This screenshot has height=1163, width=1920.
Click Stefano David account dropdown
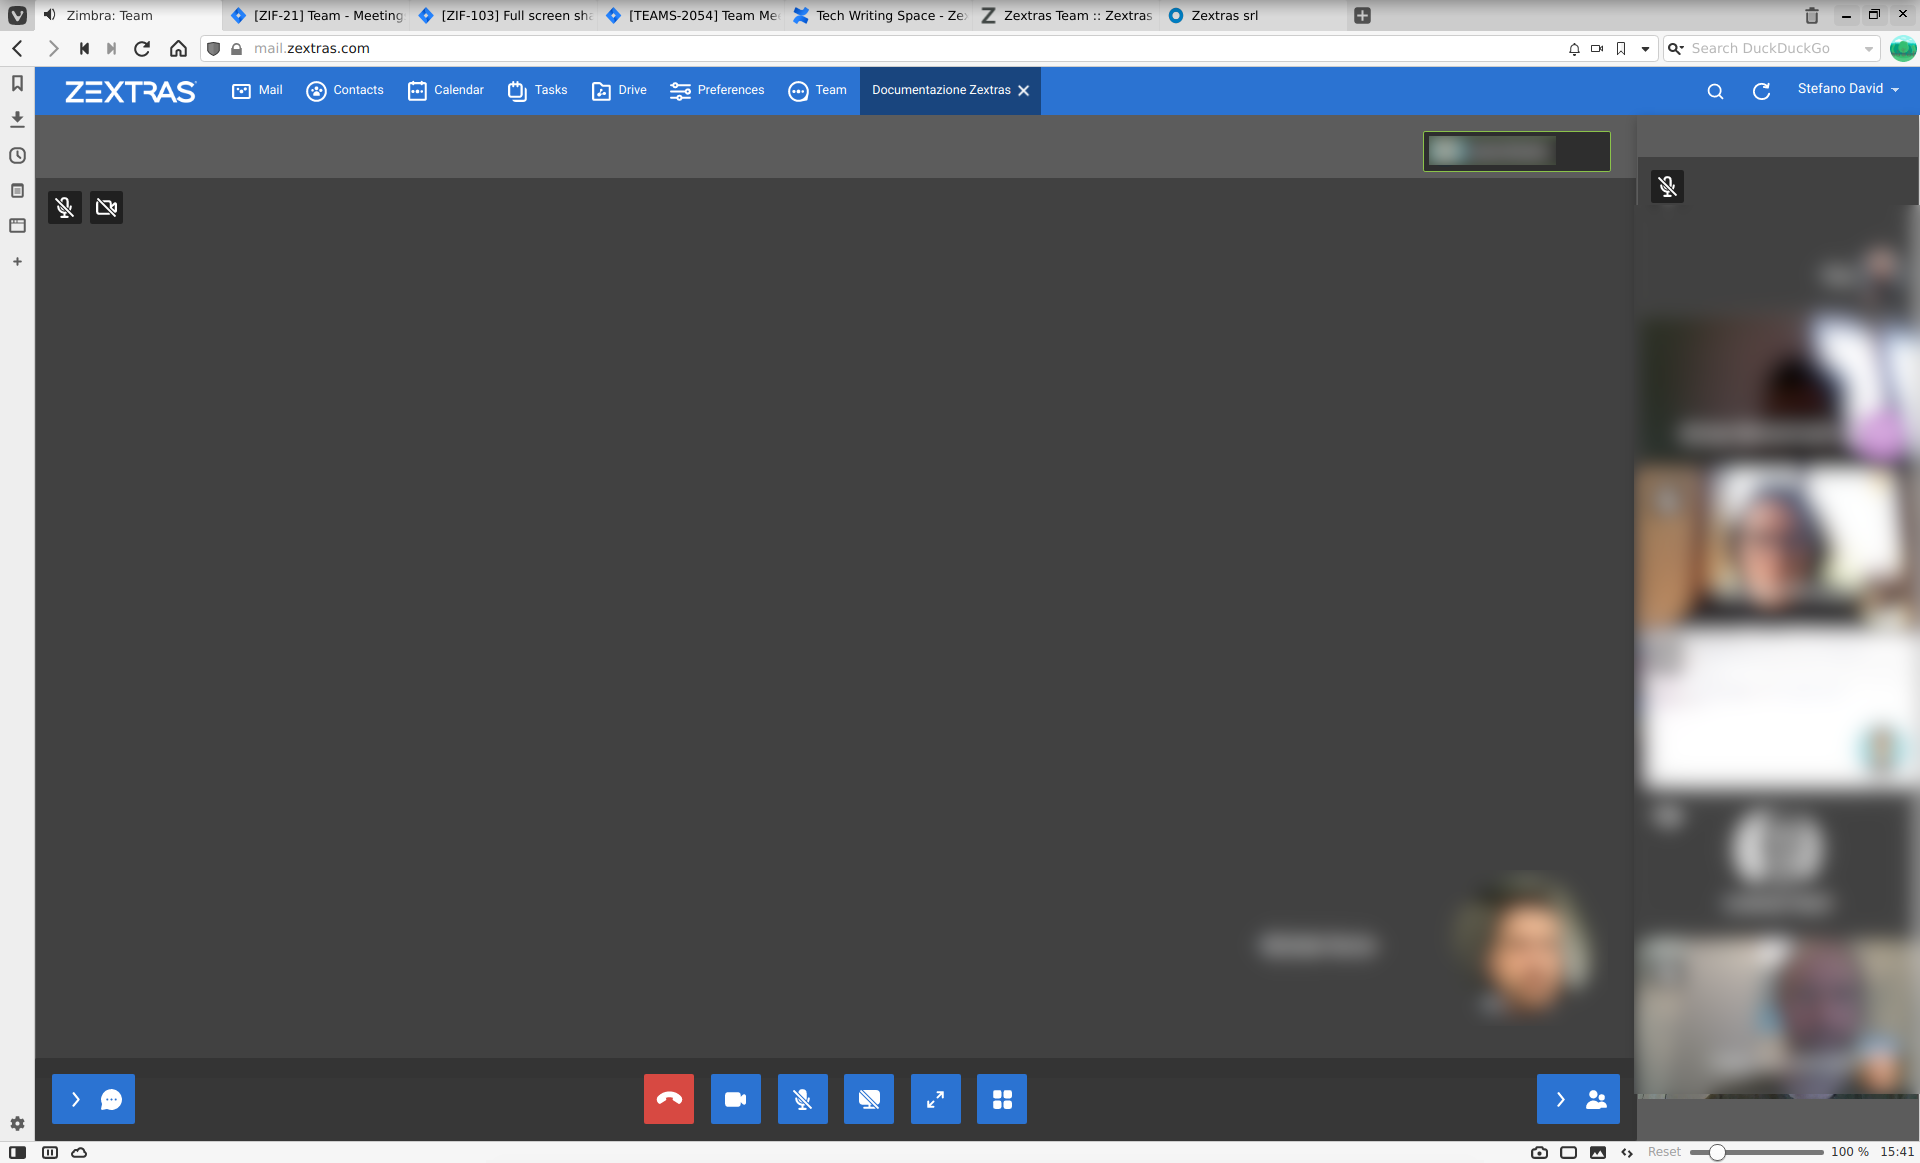(x=1850, y=88)
